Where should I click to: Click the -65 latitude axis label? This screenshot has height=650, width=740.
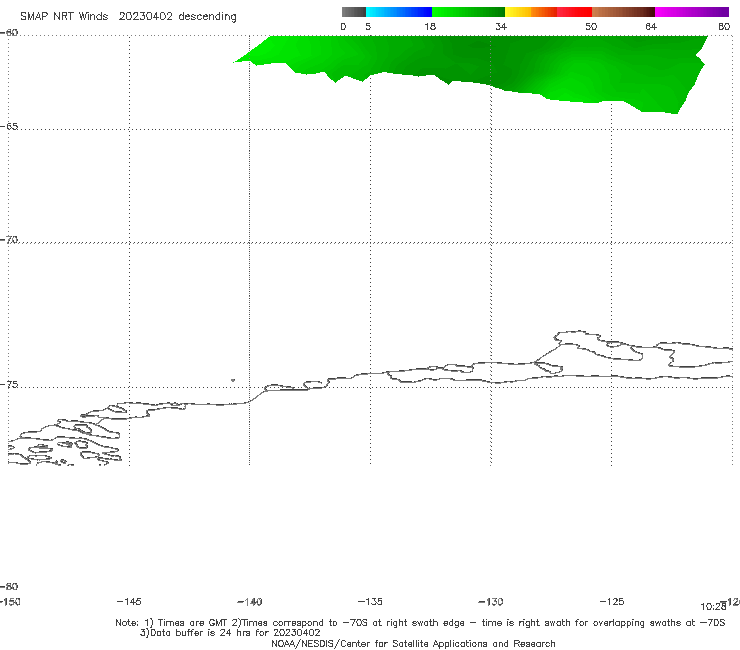click(x=9, y=127)
